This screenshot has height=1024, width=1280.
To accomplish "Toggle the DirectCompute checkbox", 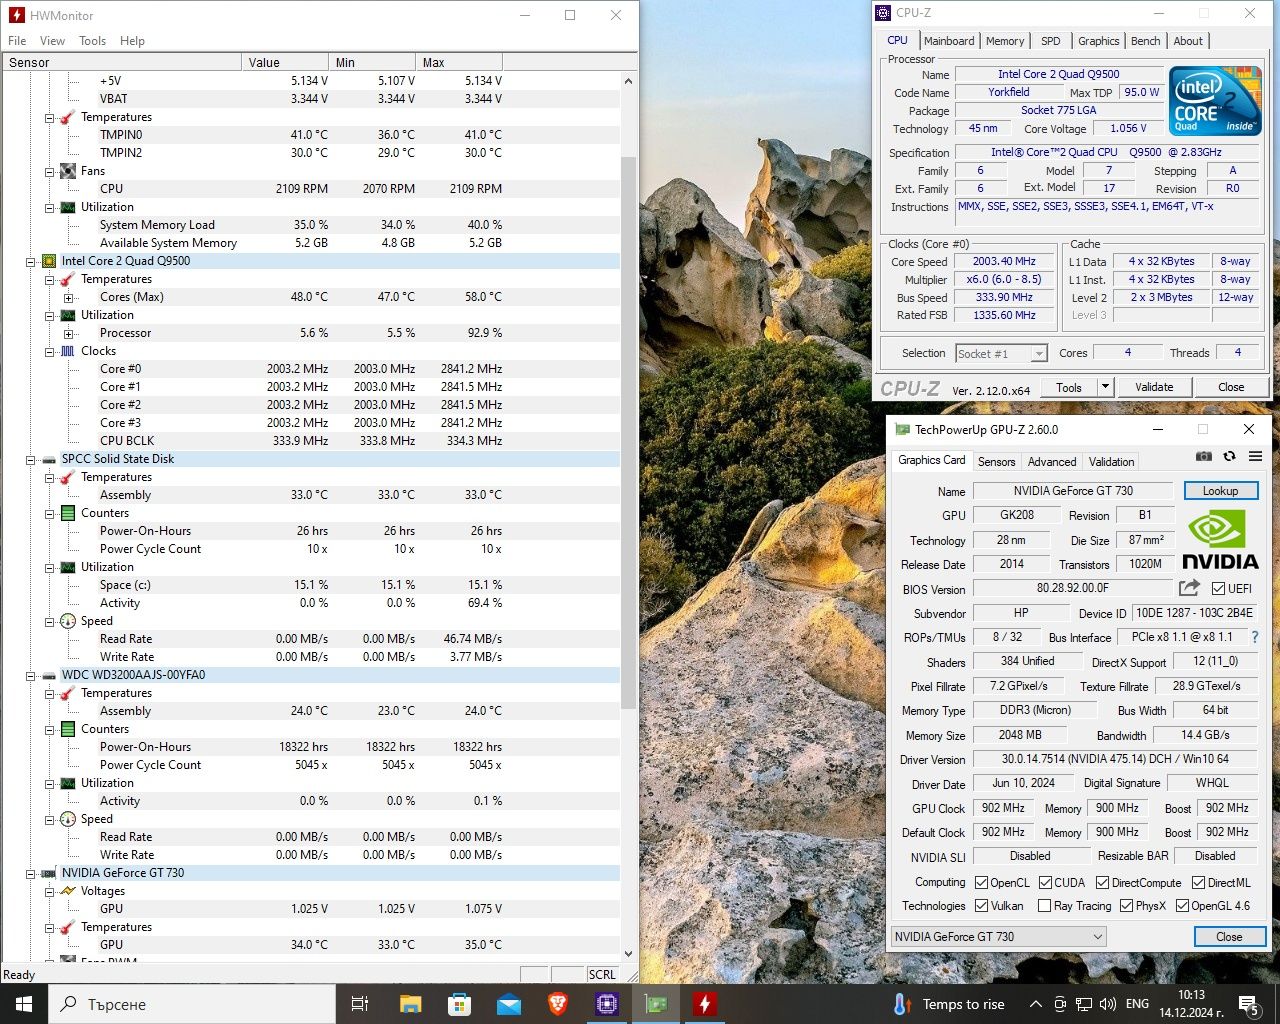I will 1102,882.
